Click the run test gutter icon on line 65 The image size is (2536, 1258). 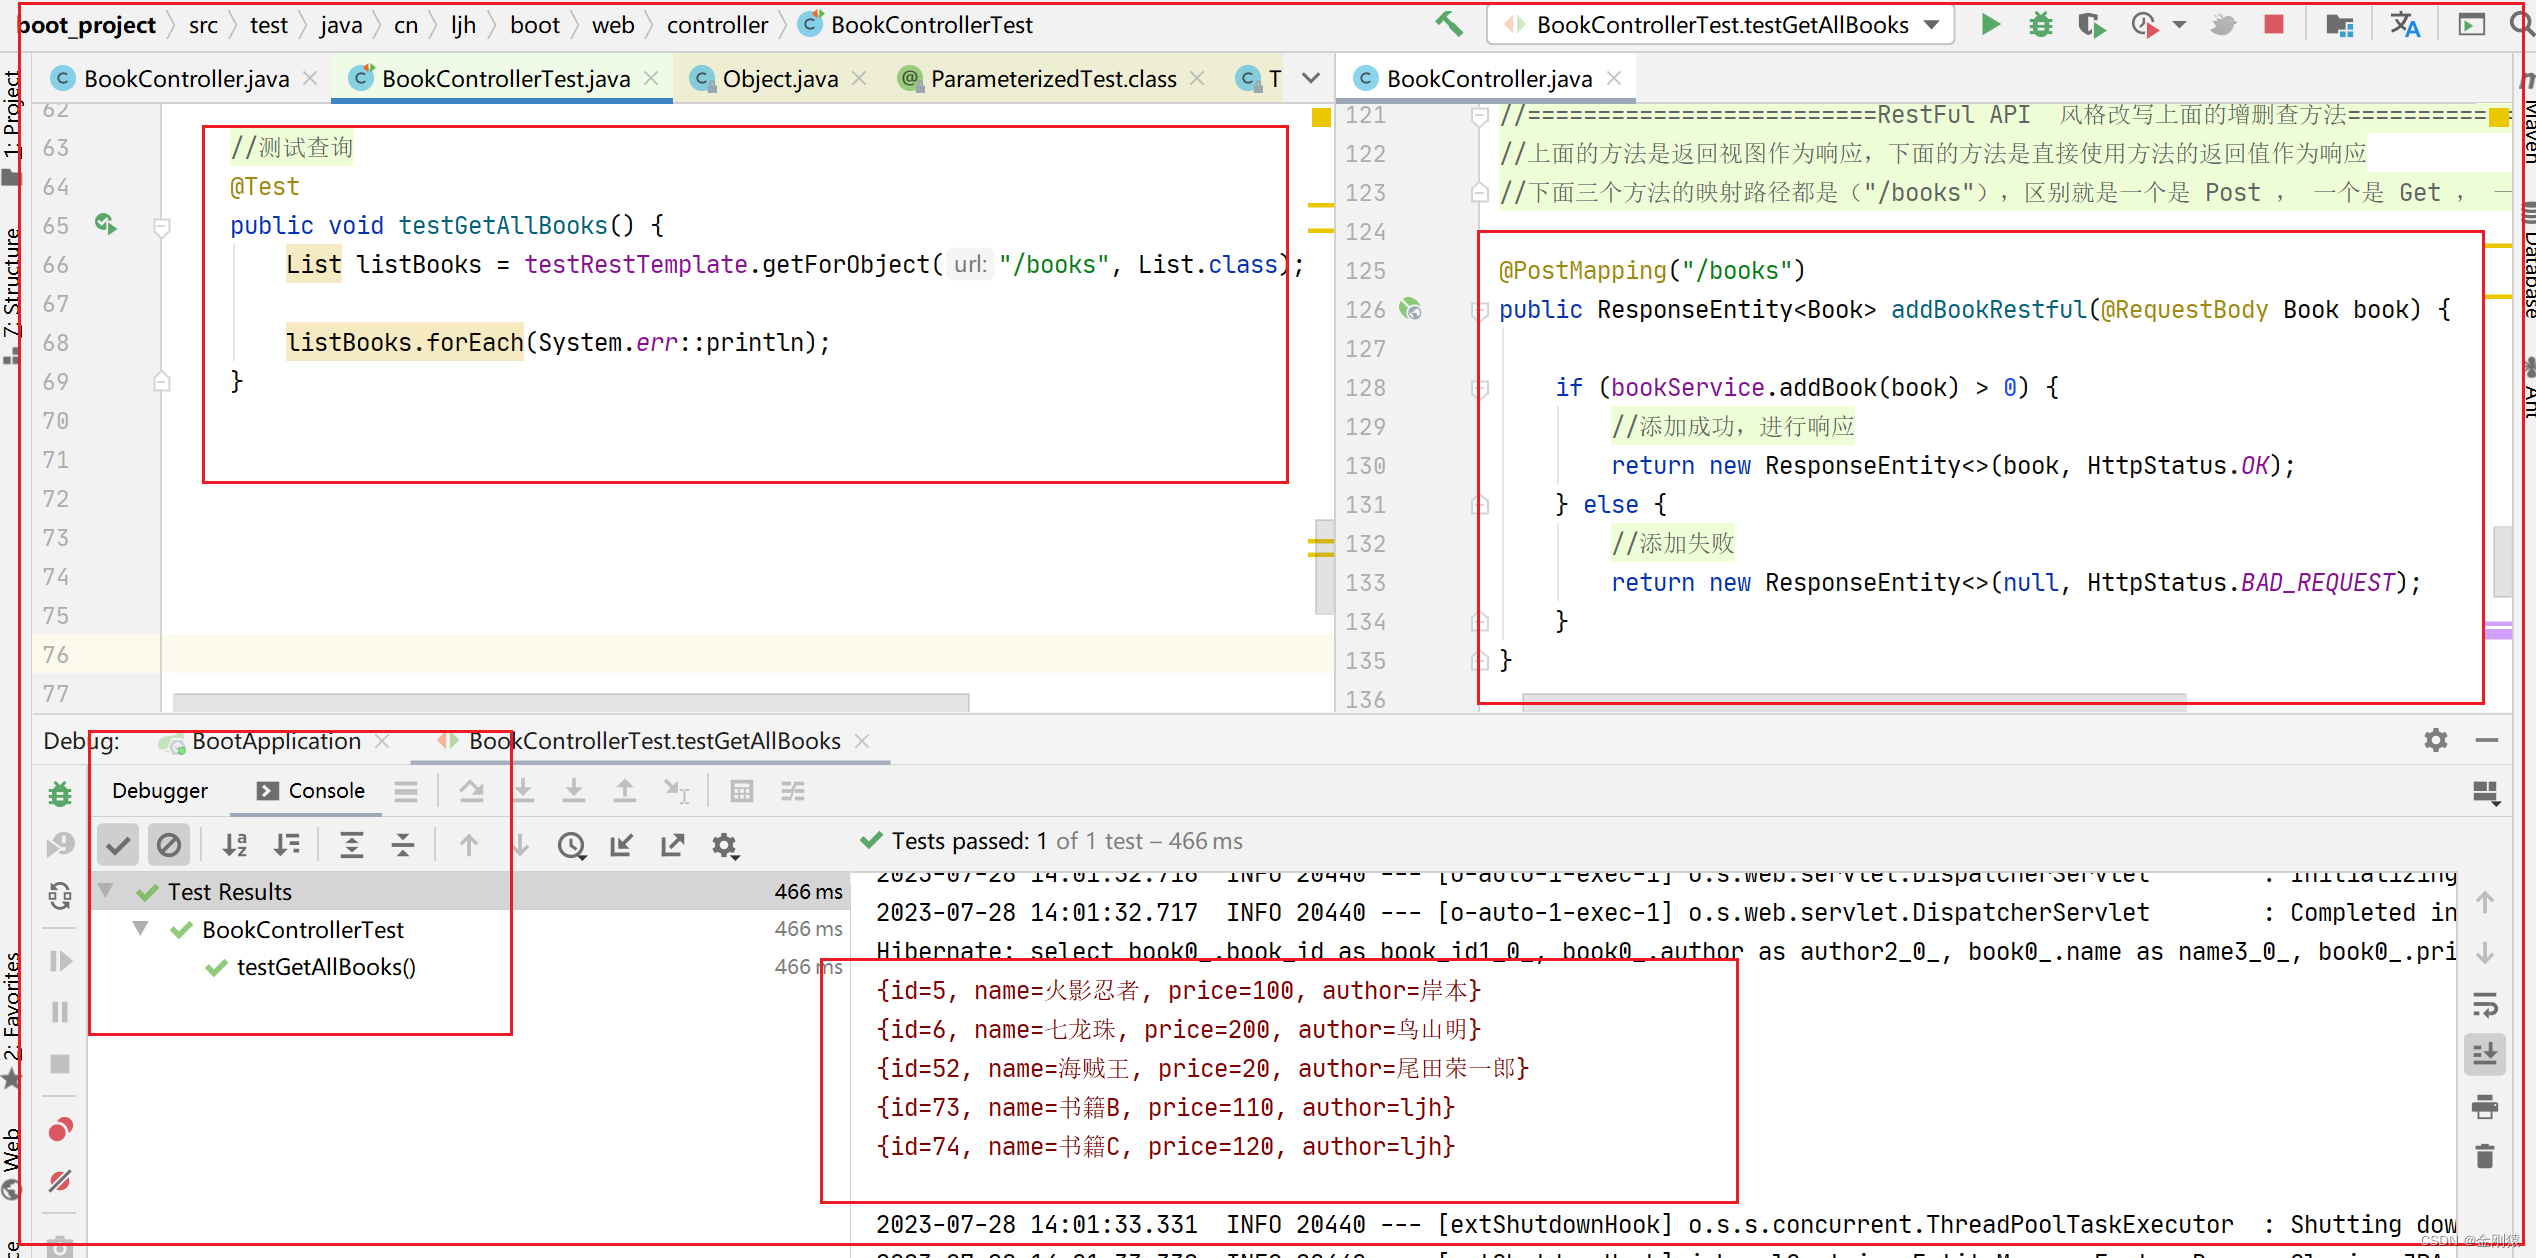[105, 224]
